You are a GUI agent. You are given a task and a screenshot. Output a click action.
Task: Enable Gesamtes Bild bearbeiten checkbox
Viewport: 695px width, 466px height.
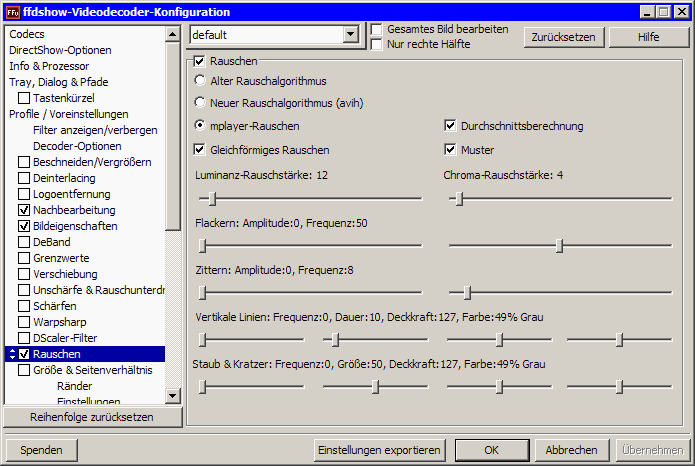(377, 30)
